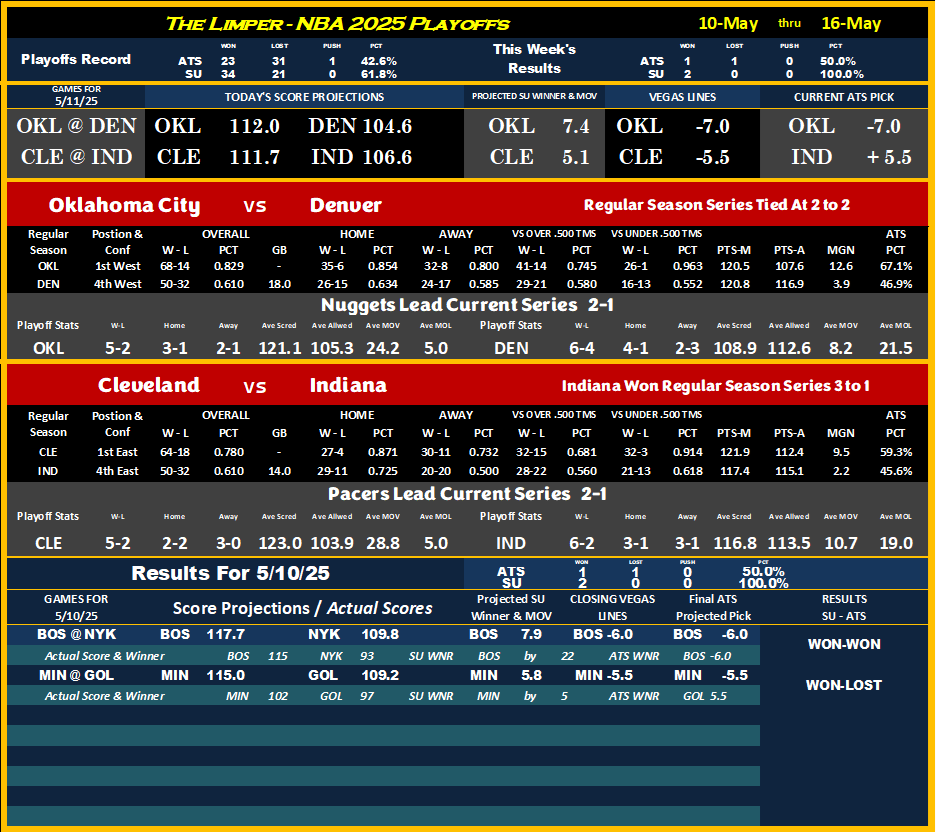Click OKL's projected score "112.0"
936x833 pixels.
tap(255, 126)
